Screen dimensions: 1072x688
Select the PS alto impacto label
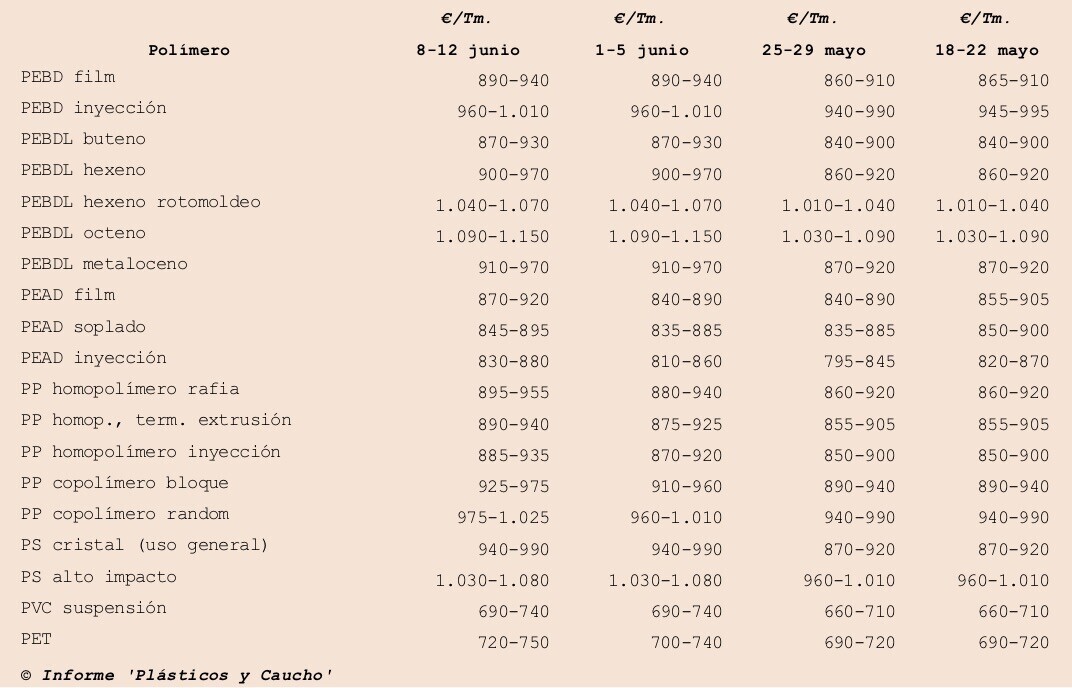click(x=98, y=577)
